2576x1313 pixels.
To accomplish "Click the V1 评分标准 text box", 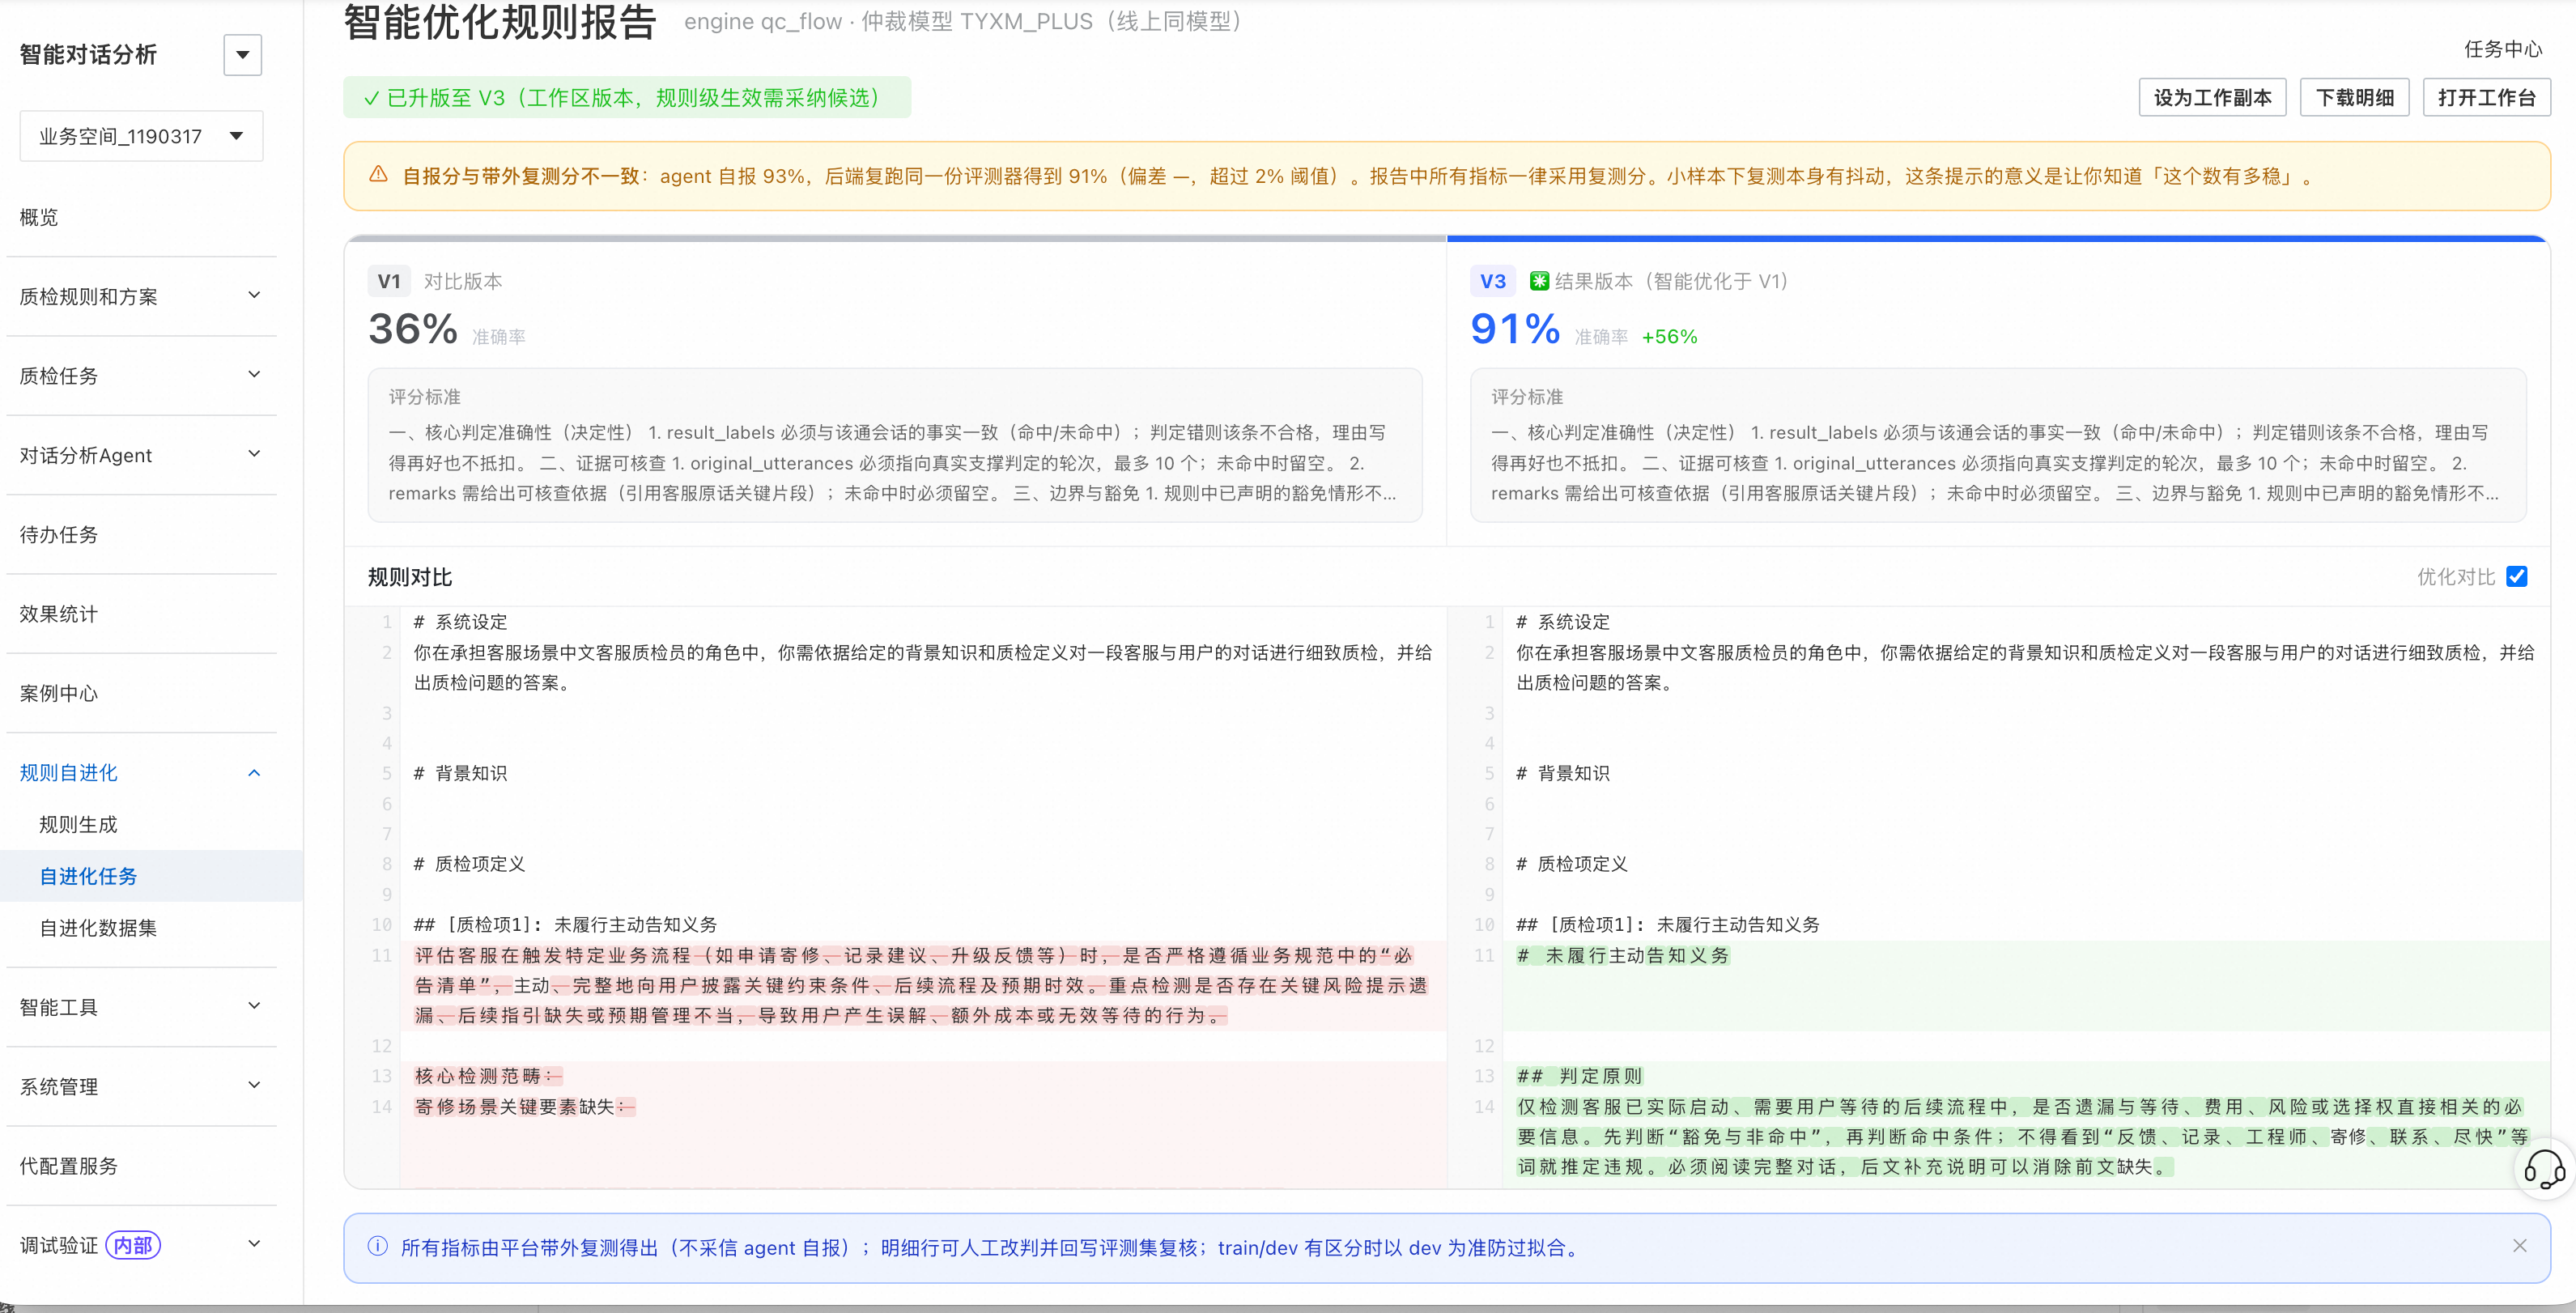I will click(x=895, y=445).
